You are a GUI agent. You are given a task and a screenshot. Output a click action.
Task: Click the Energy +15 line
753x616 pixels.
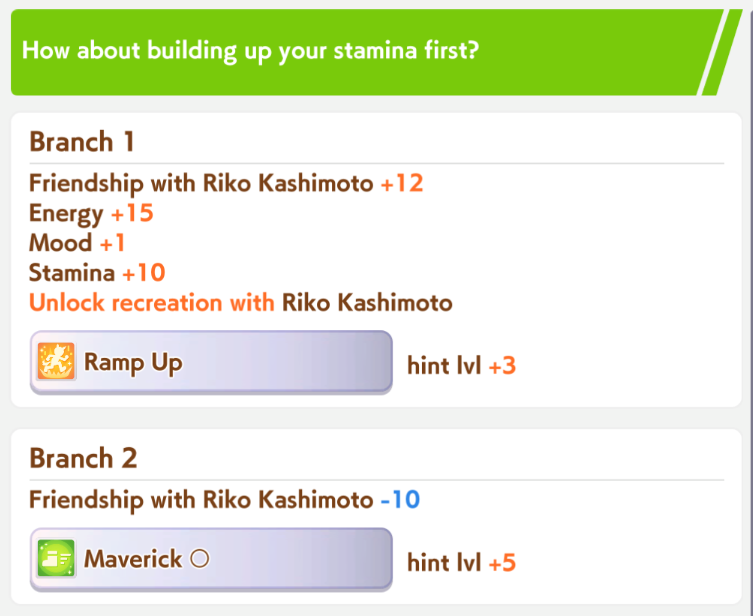[x=91, y=213]
